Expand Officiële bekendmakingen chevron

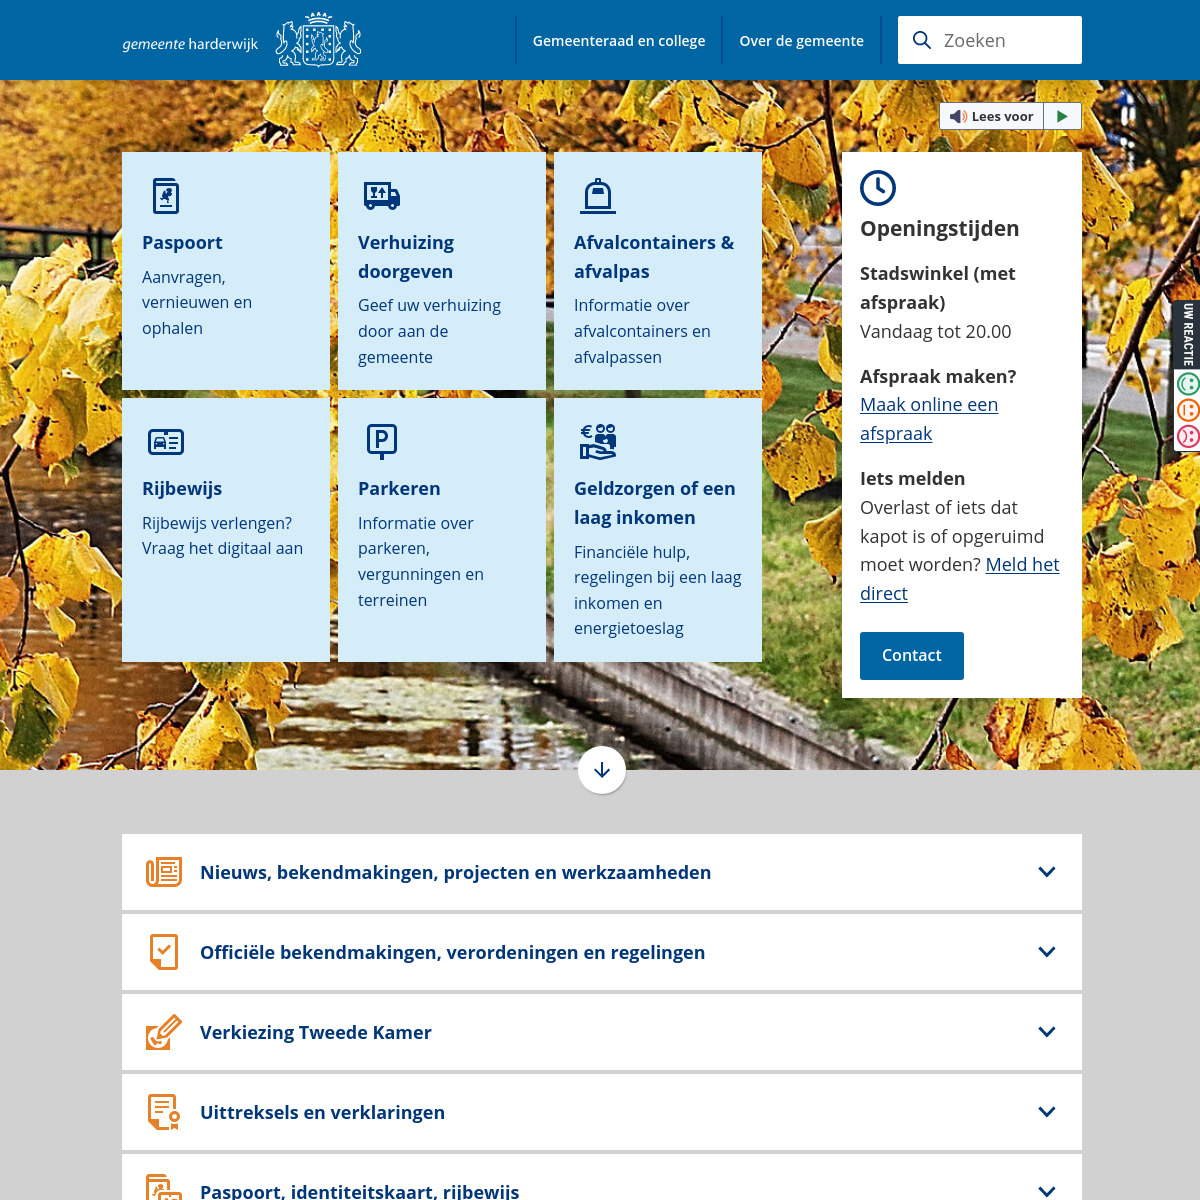pos(1047,952)
